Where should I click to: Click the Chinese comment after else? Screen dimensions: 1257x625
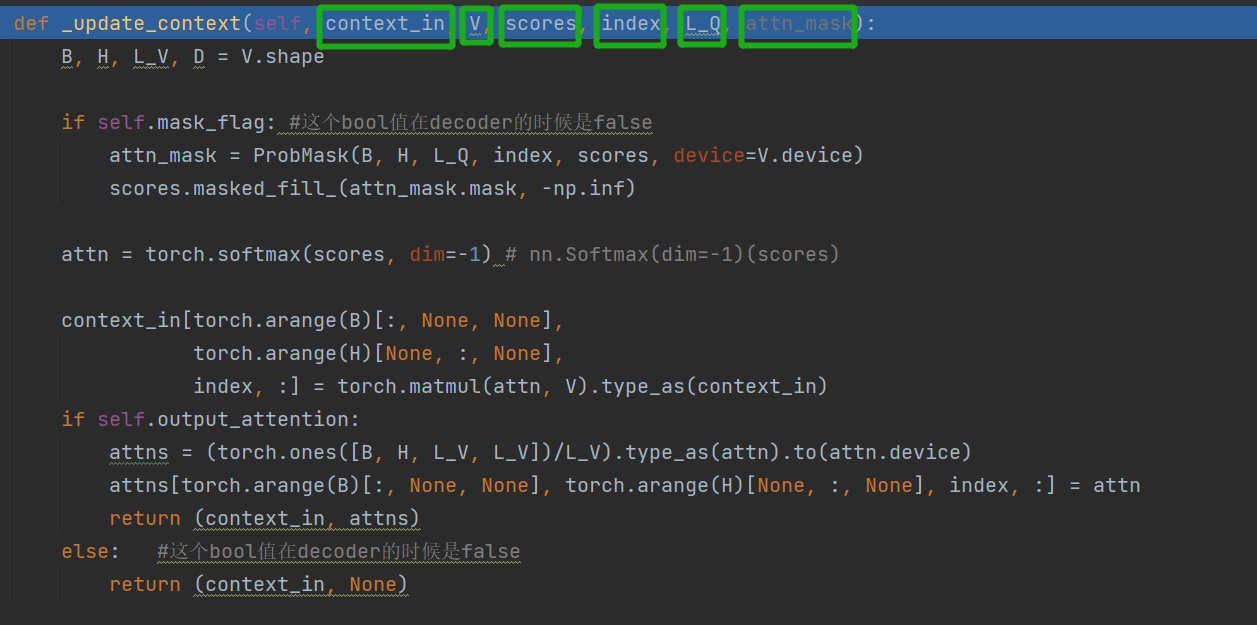[x=339, y=552]
